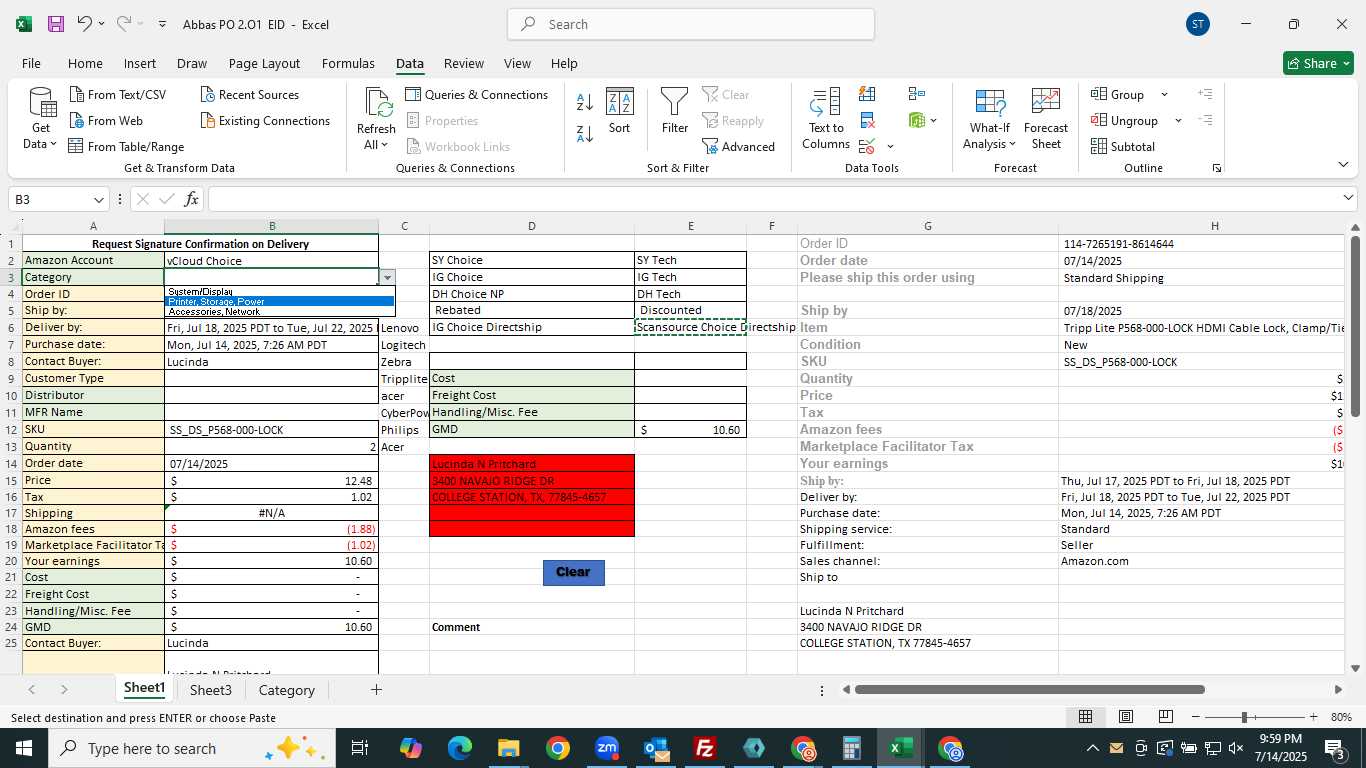This screenshot has height=768, width=1366.
Task: Import data From Text/CSV
Action: click(x=117, y=94)
